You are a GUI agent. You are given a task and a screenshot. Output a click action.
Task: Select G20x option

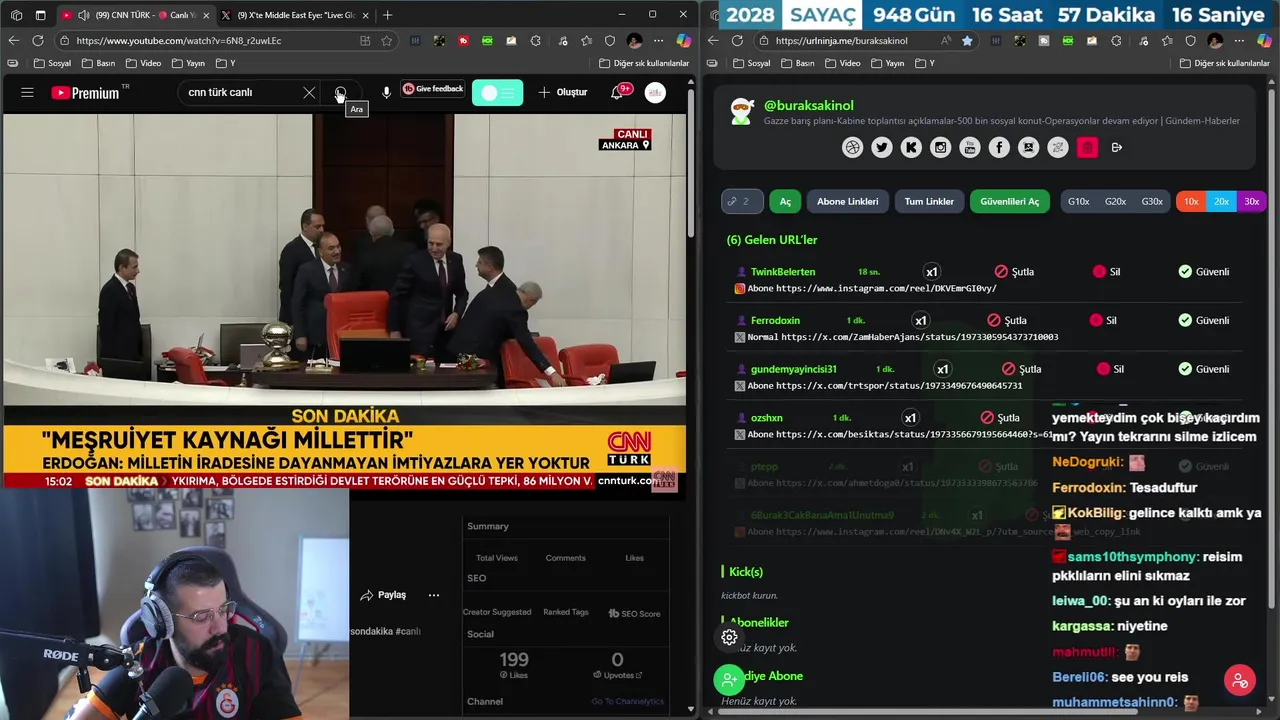tap(1115, 201)
